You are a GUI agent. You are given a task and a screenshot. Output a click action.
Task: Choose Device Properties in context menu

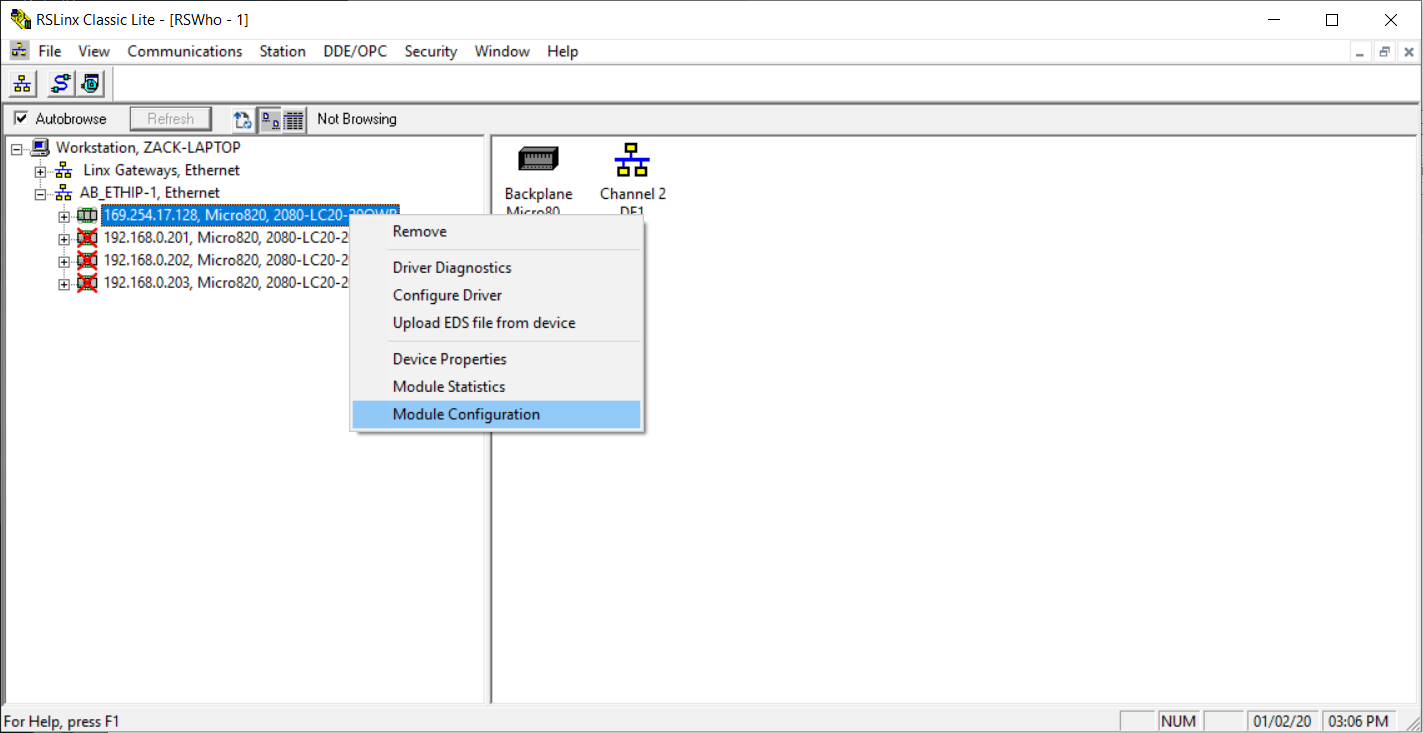497,359
